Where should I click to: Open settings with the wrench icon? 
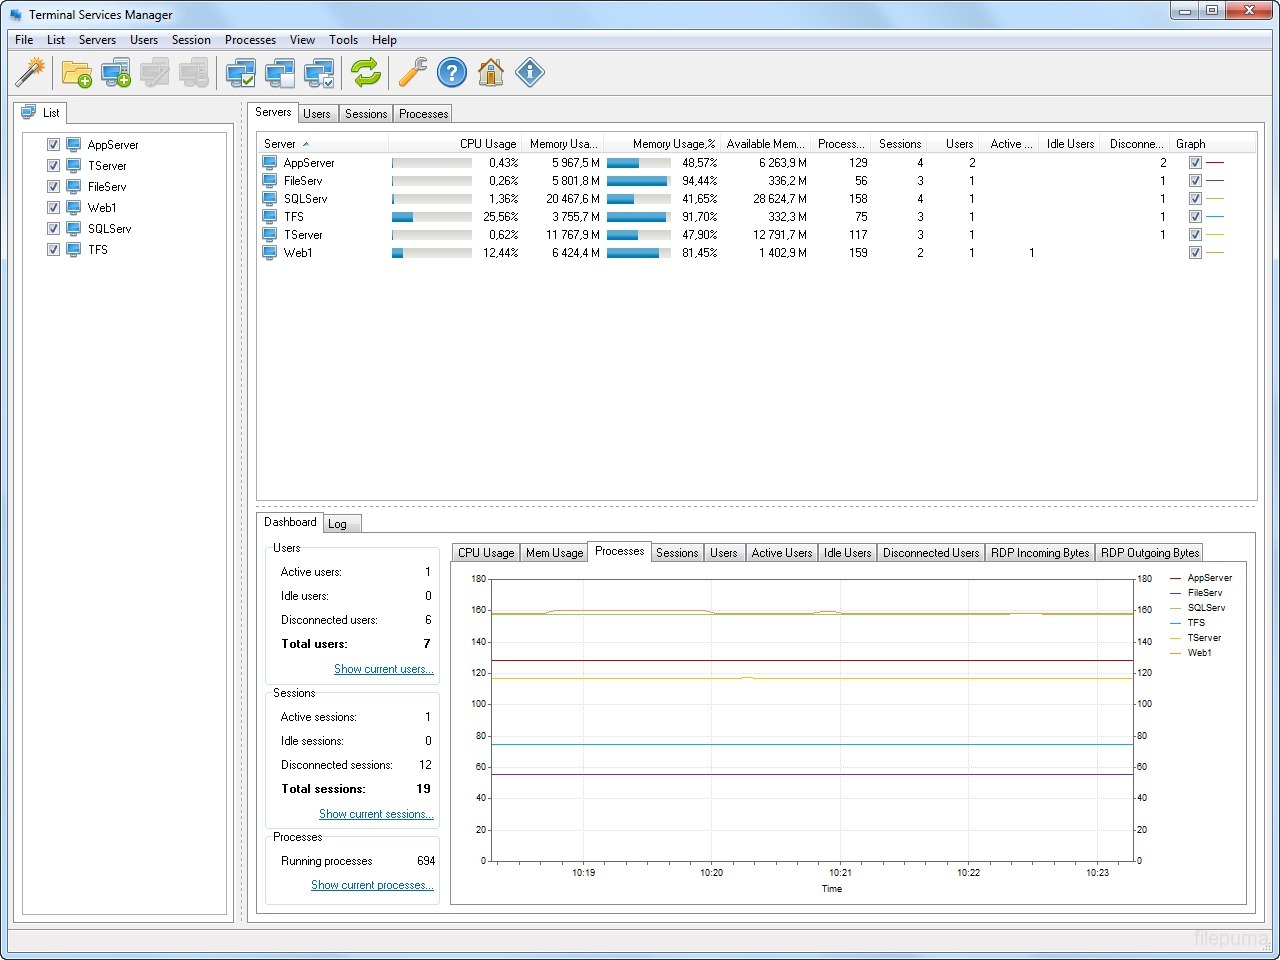(412, 72)
